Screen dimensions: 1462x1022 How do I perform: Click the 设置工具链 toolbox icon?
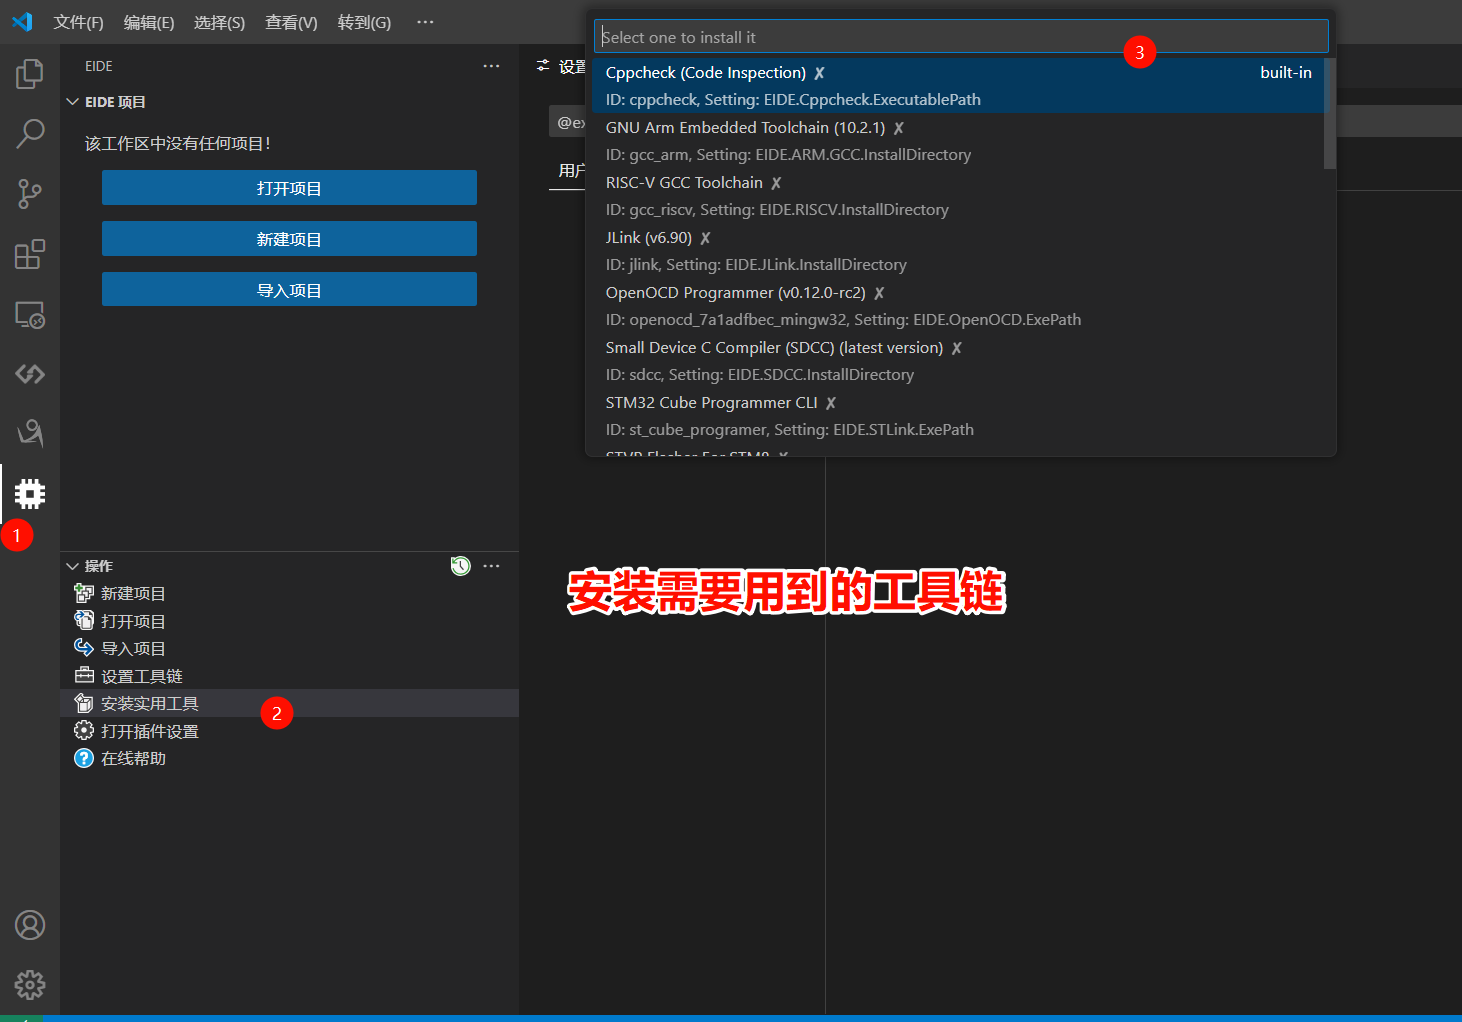[x=84, y=676]
